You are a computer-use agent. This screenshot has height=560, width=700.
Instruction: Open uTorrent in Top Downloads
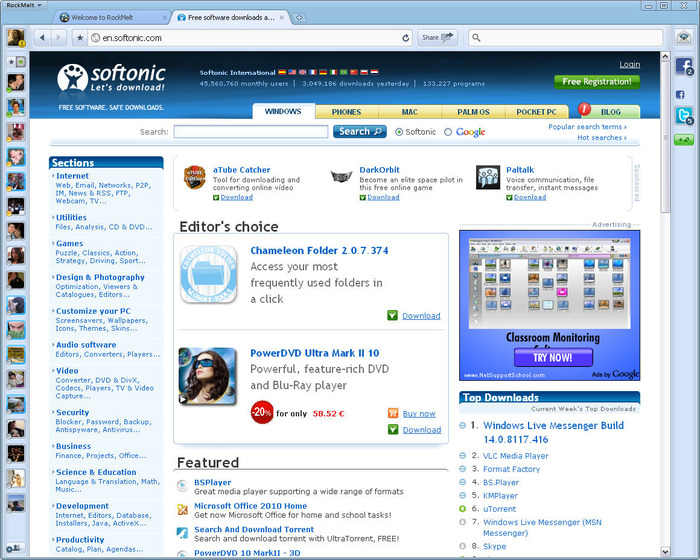pos(500,509)
